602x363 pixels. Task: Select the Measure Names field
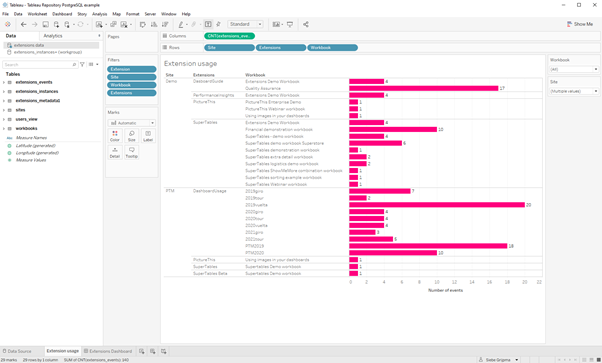pos(31,138)
